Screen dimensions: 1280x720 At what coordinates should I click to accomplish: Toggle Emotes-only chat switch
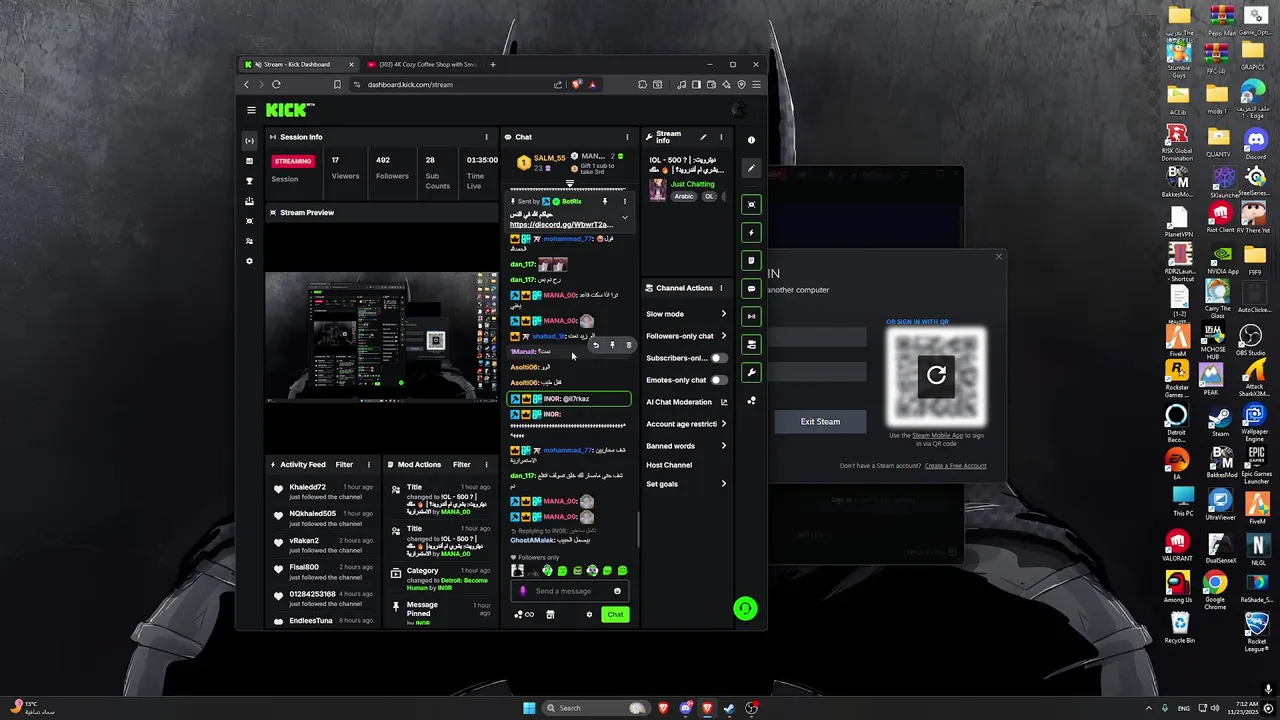click(x=719, y=380)
